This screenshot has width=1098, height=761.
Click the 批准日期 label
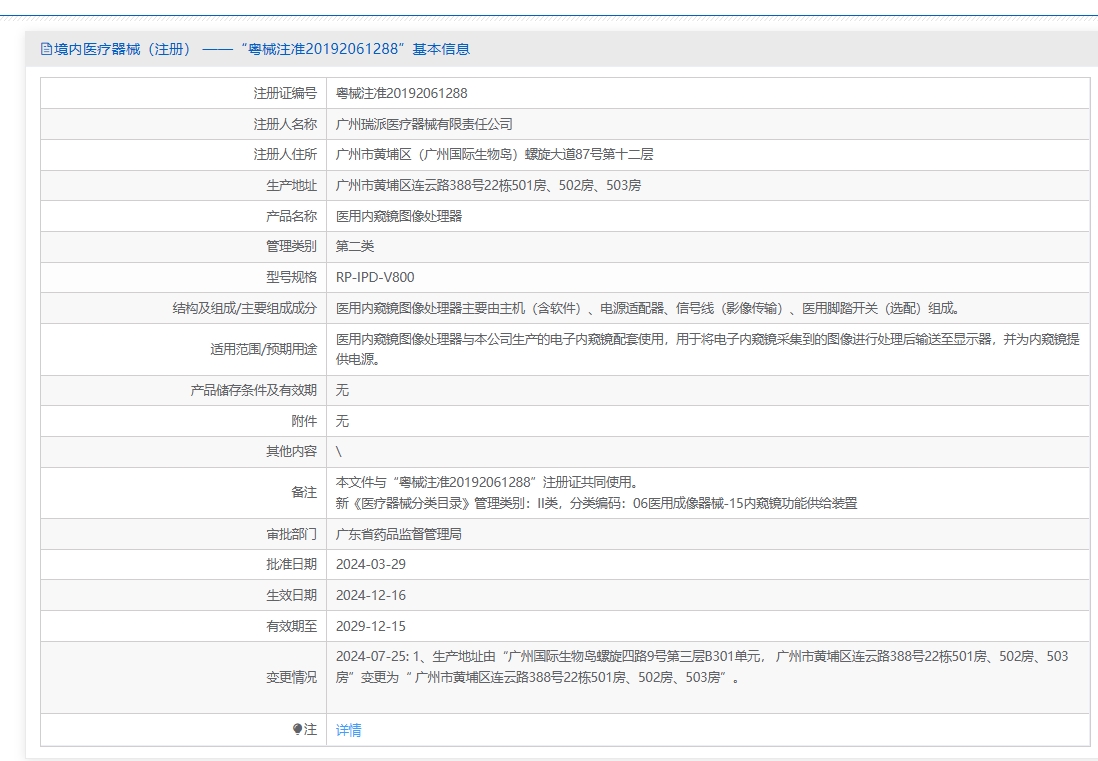click(x=291, y=564)
